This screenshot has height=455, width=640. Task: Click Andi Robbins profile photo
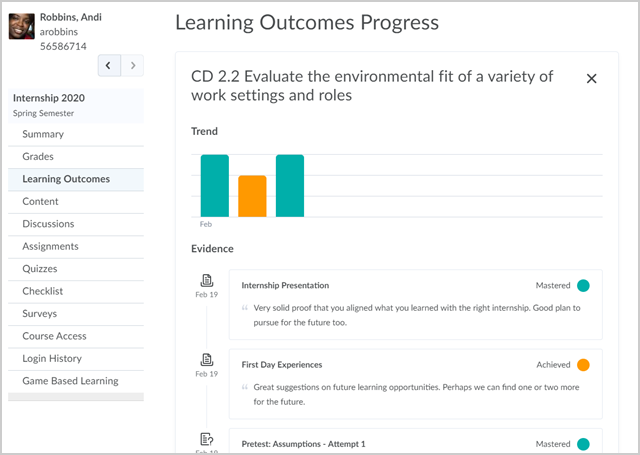[22, 26]
